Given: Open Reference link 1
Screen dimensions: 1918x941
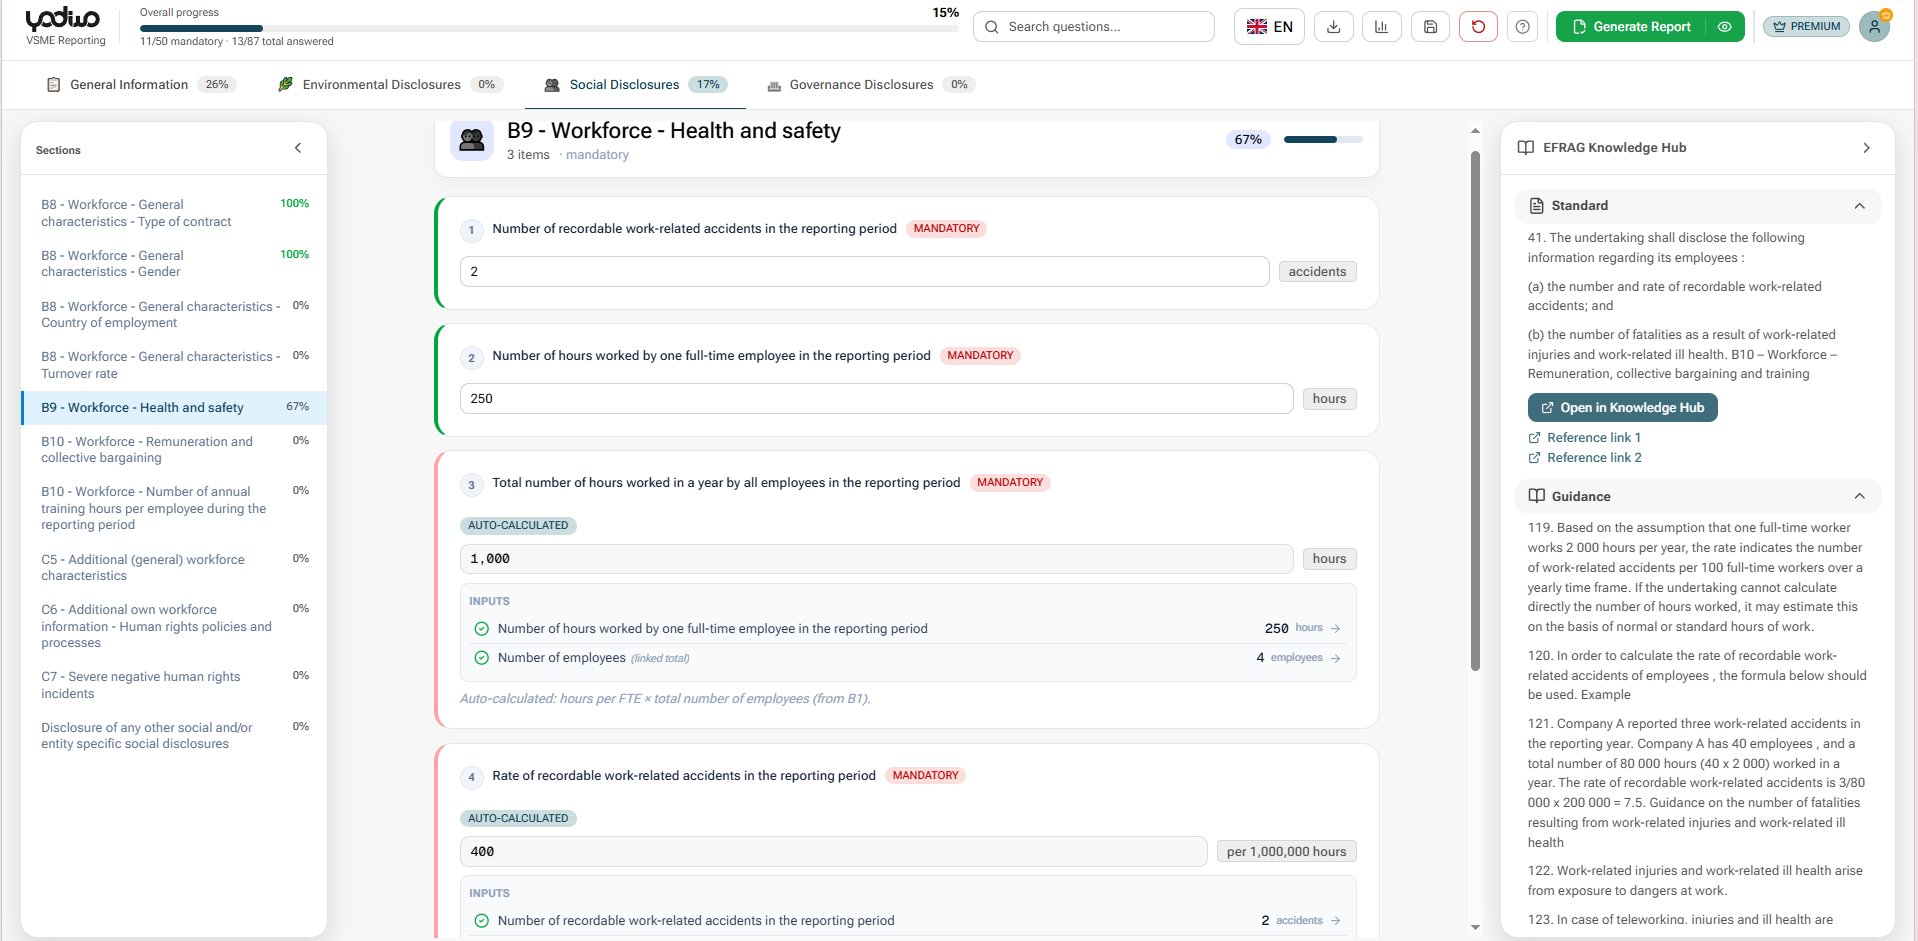Looking at the screenshot, I should point(1594,438).
